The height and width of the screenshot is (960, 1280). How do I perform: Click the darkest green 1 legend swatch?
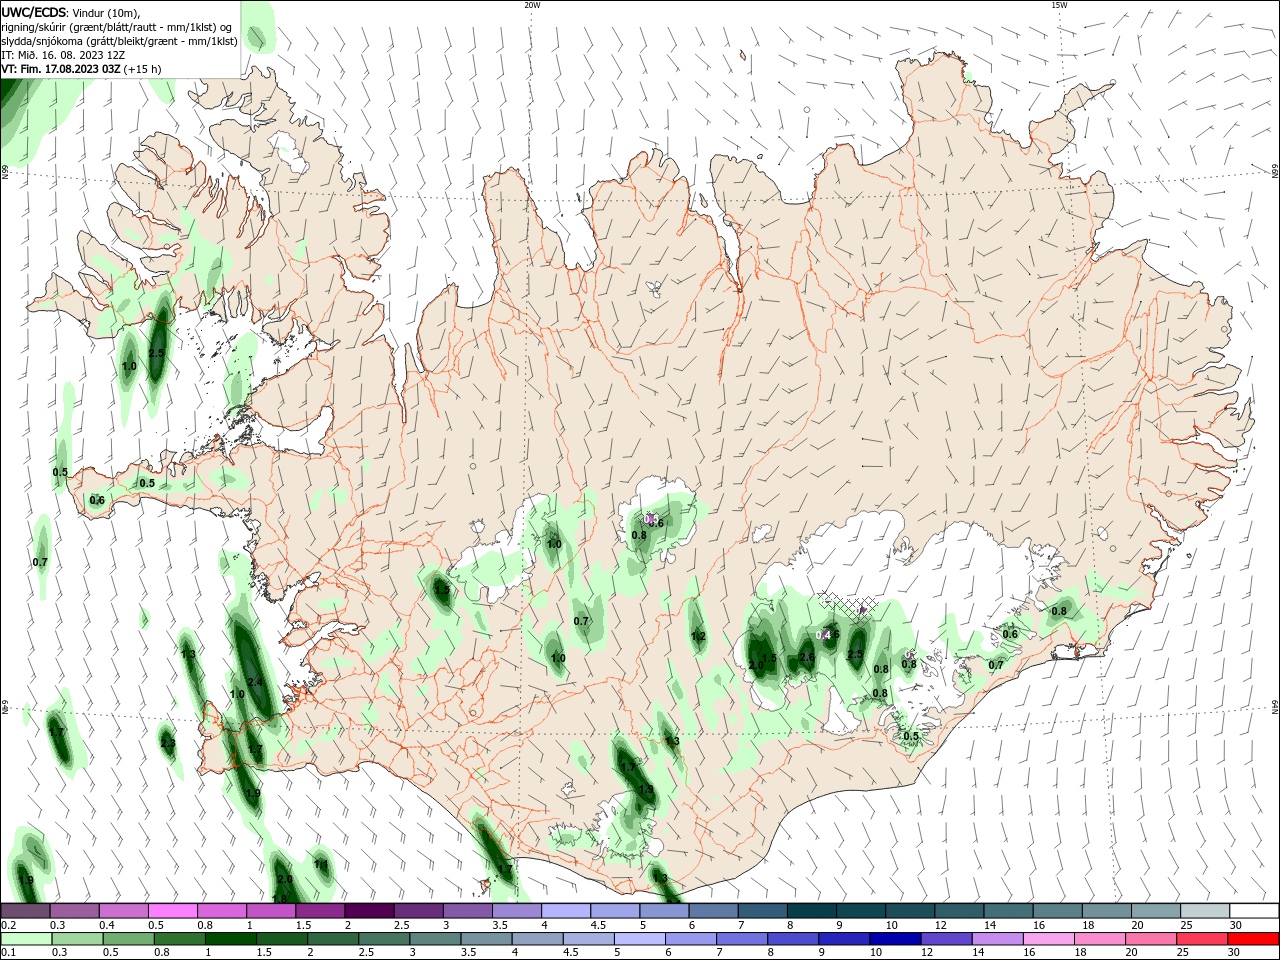[x=230, y=939]
